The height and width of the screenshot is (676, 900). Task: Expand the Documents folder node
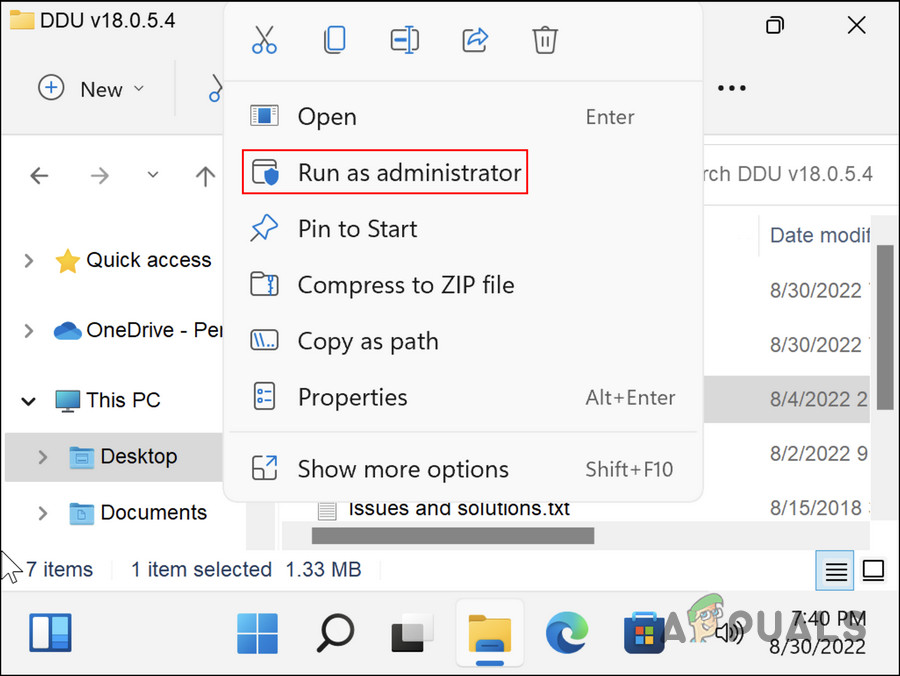click(x=42, y=513)
